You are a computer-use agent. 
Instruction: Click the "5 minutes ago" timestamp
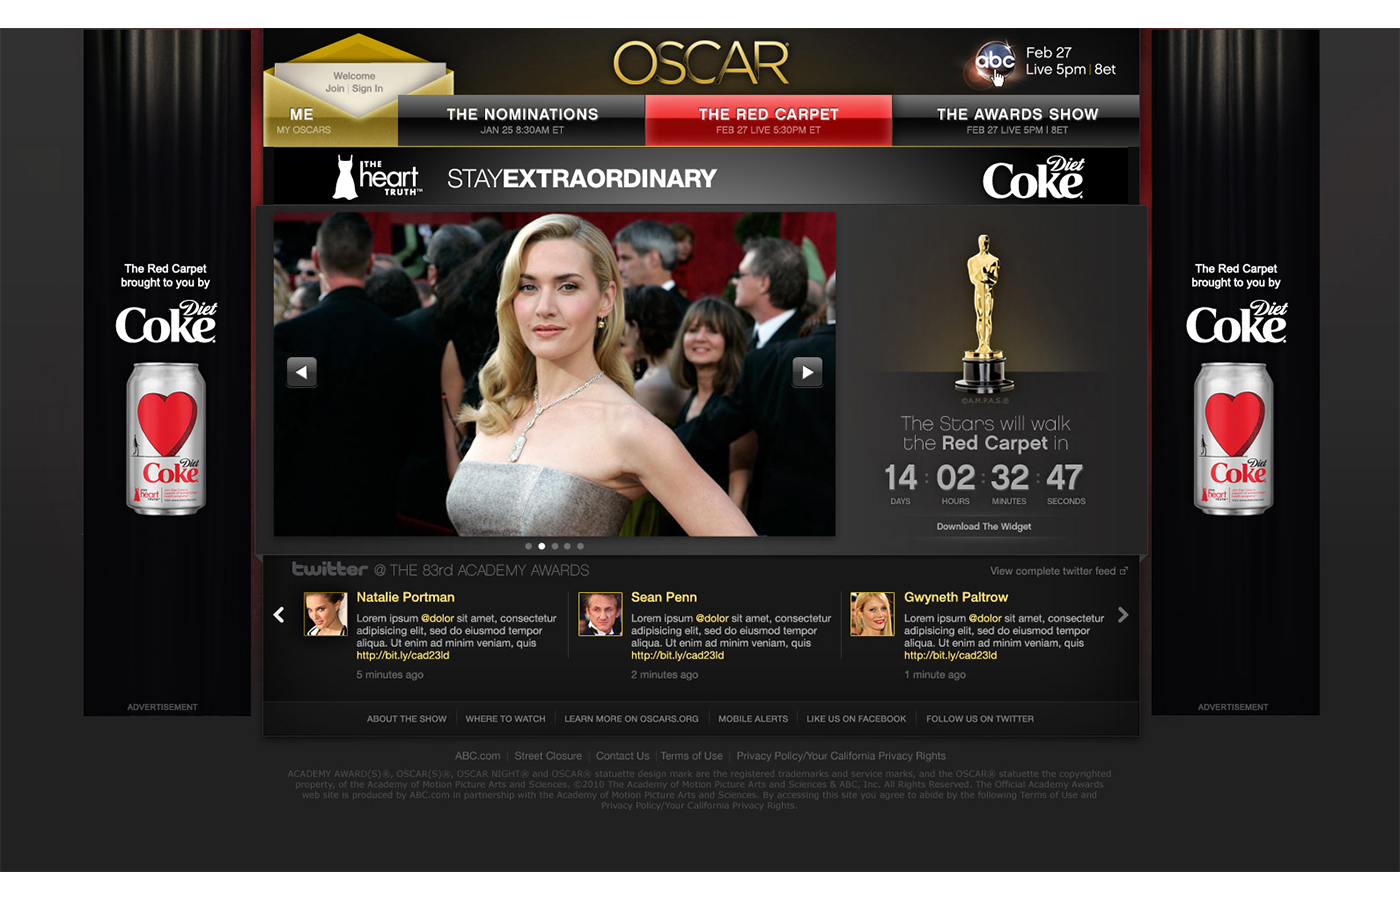[390, 675]
